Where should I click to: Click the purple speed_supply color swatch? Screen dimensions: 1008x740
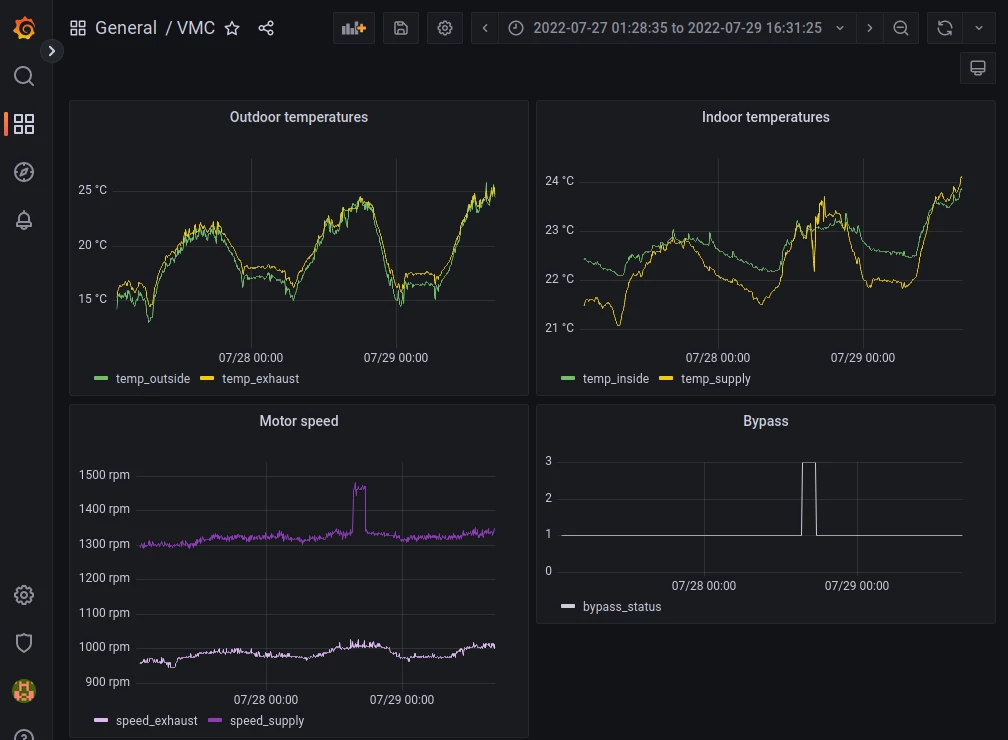(x=215, y=720)
